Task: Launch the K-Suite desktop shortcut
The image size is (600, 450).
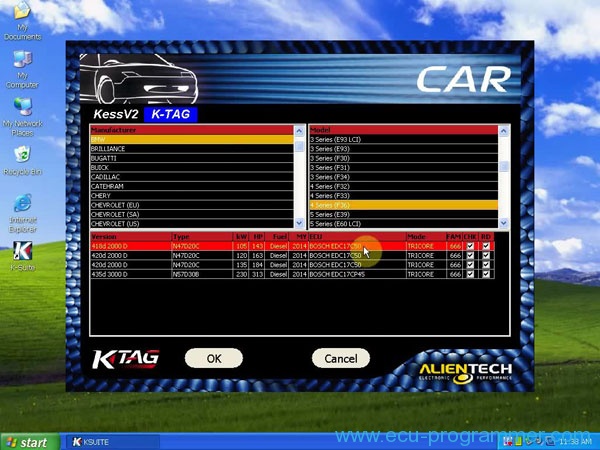Action: [x=22, y=250]
